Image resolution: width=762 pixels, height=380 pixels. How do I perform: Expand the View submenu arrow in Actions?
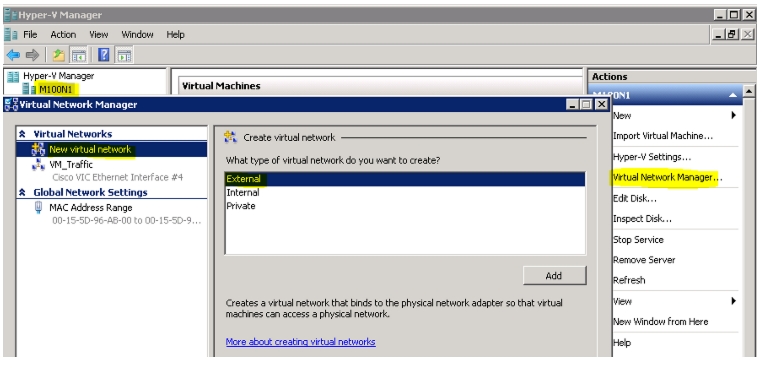tap(733, 301)
